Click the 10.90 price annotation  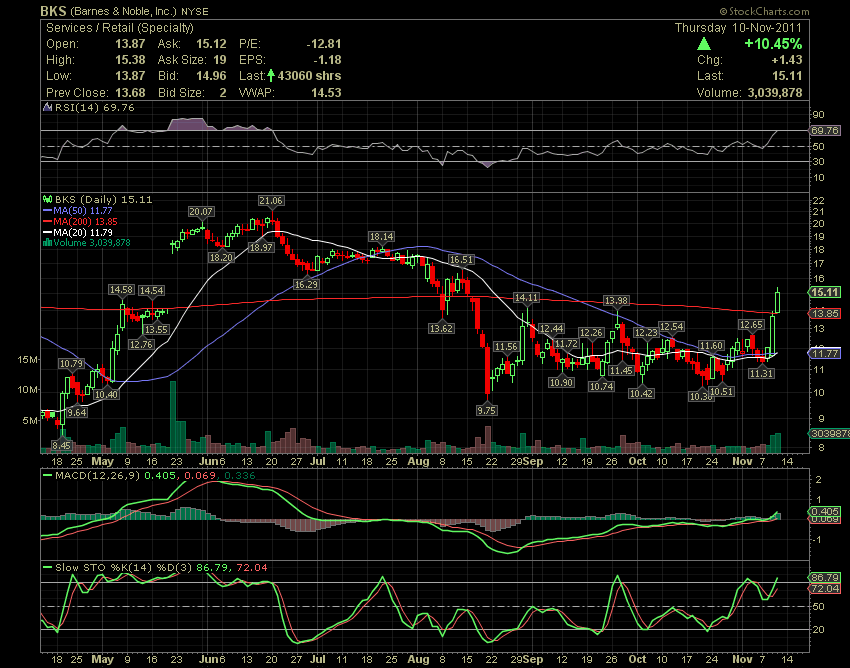[561, 382]
